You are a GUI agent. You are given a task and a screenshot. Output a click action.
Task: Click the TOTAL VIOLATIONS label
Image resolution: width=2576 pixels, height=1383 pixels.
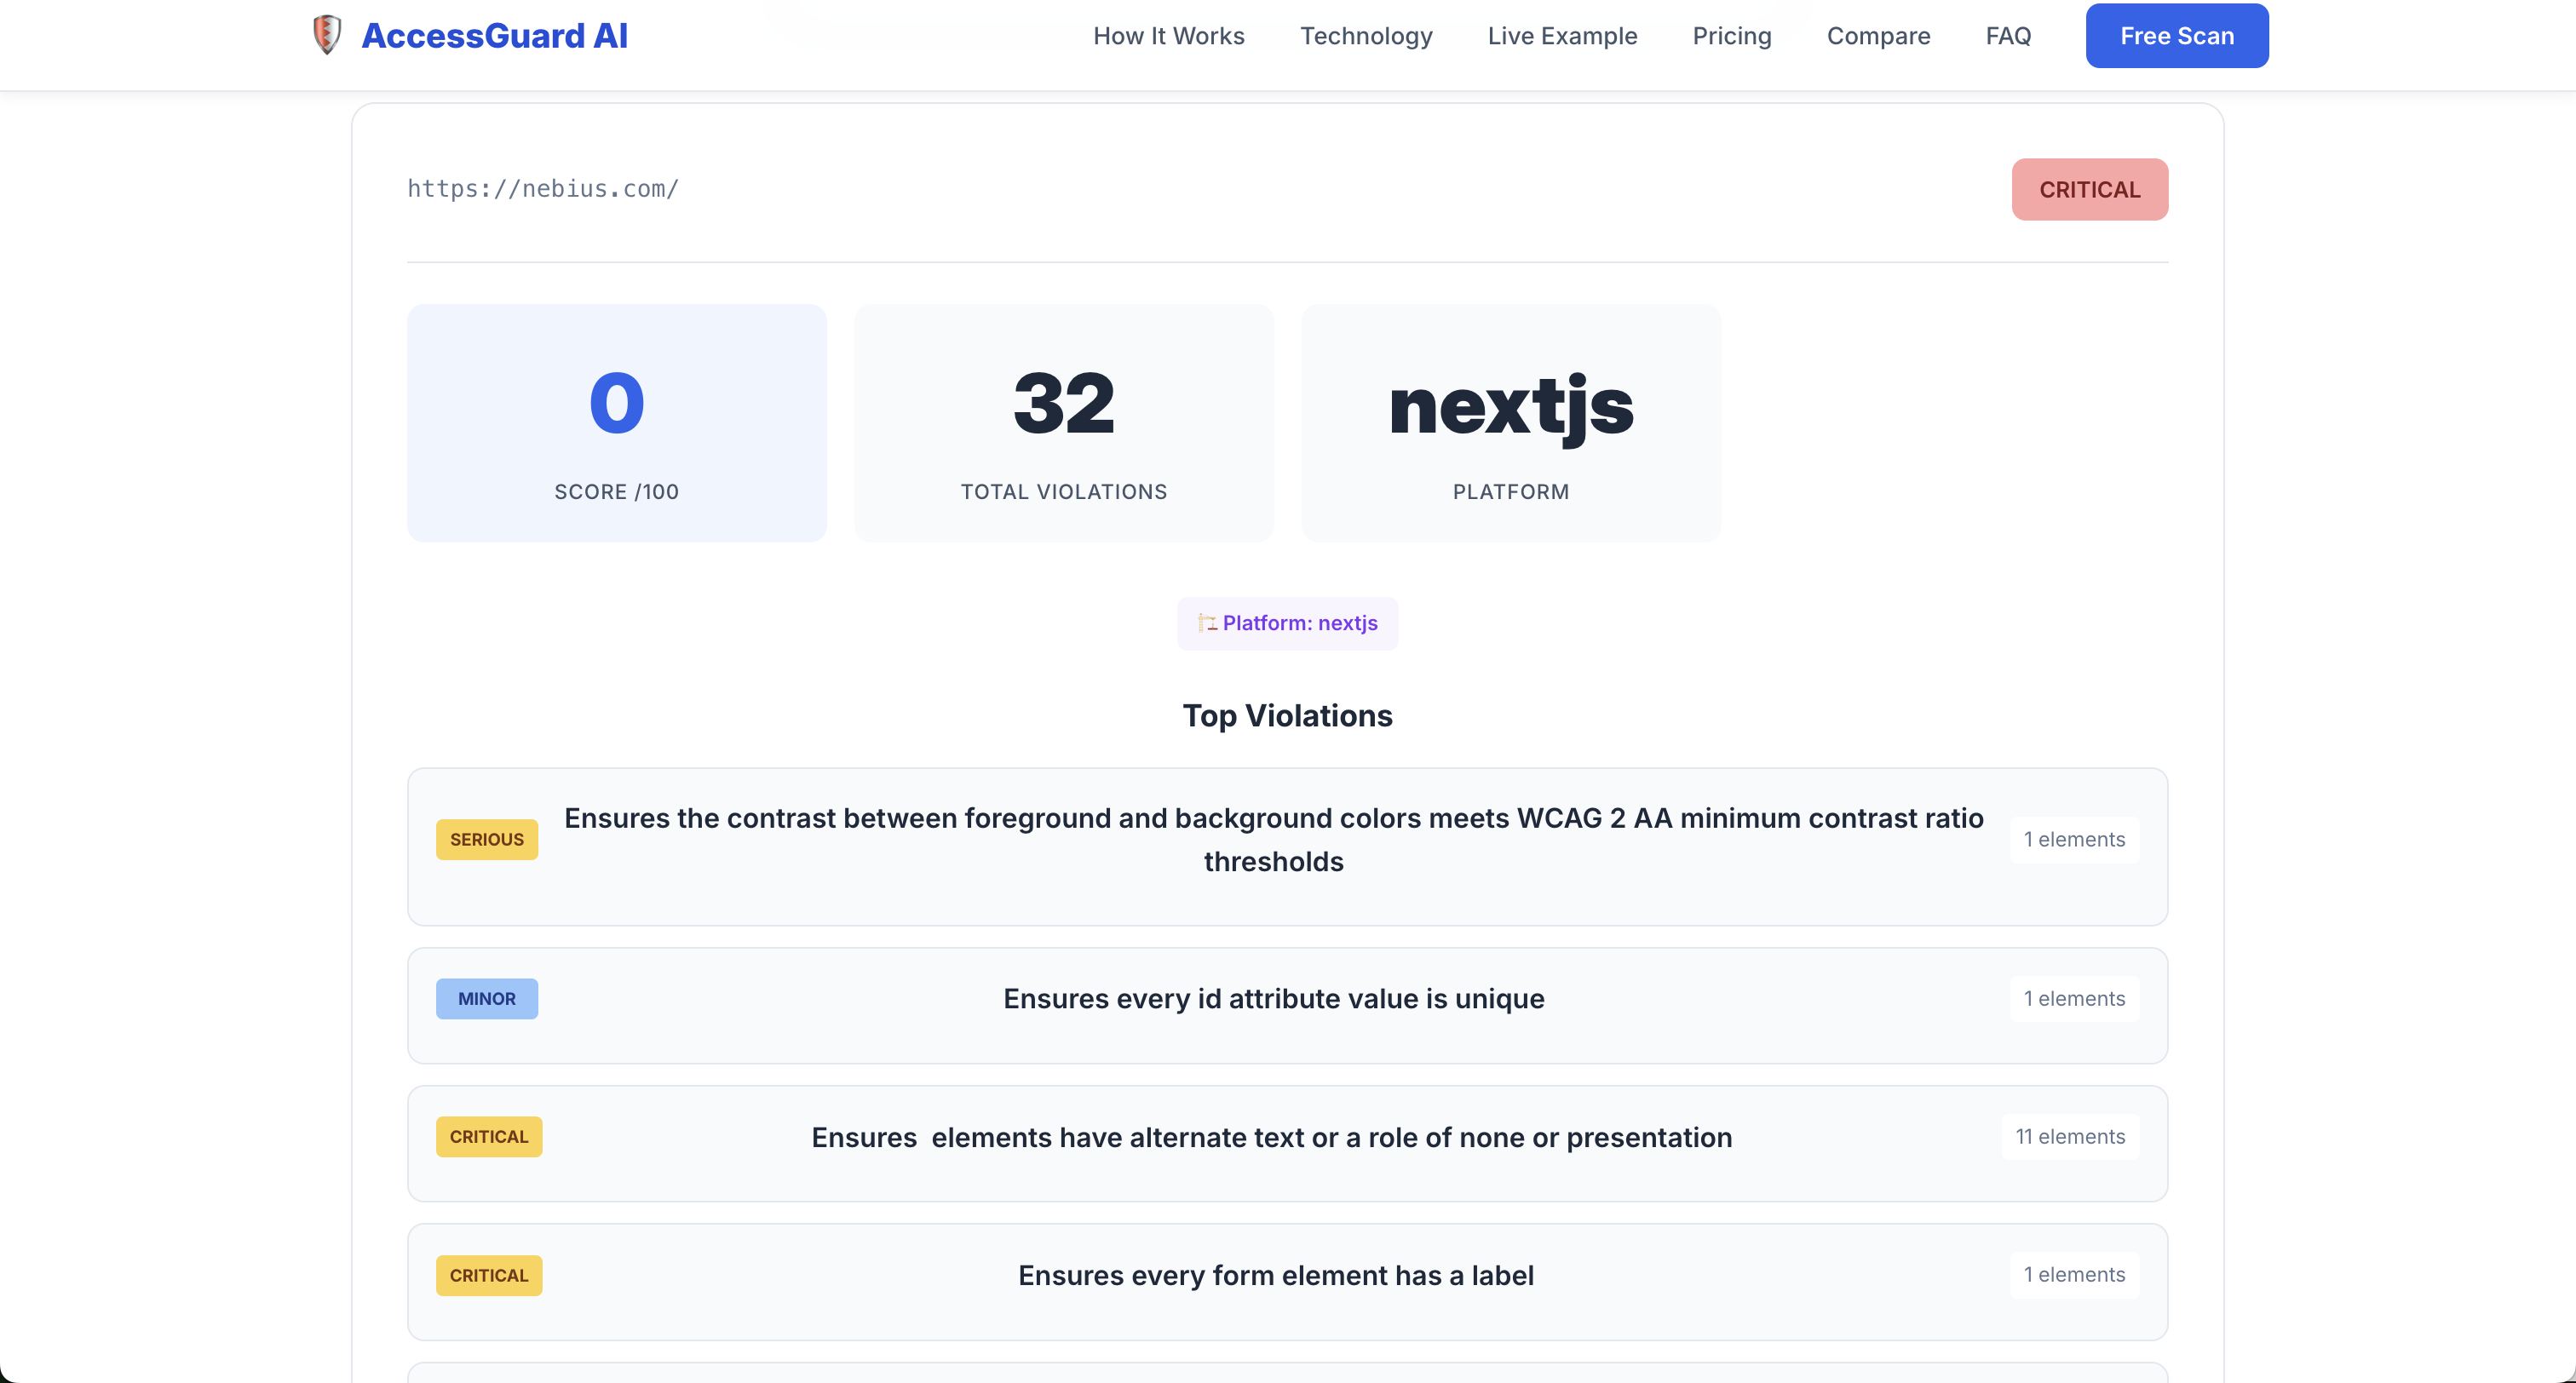click(x=1064, y=492)
